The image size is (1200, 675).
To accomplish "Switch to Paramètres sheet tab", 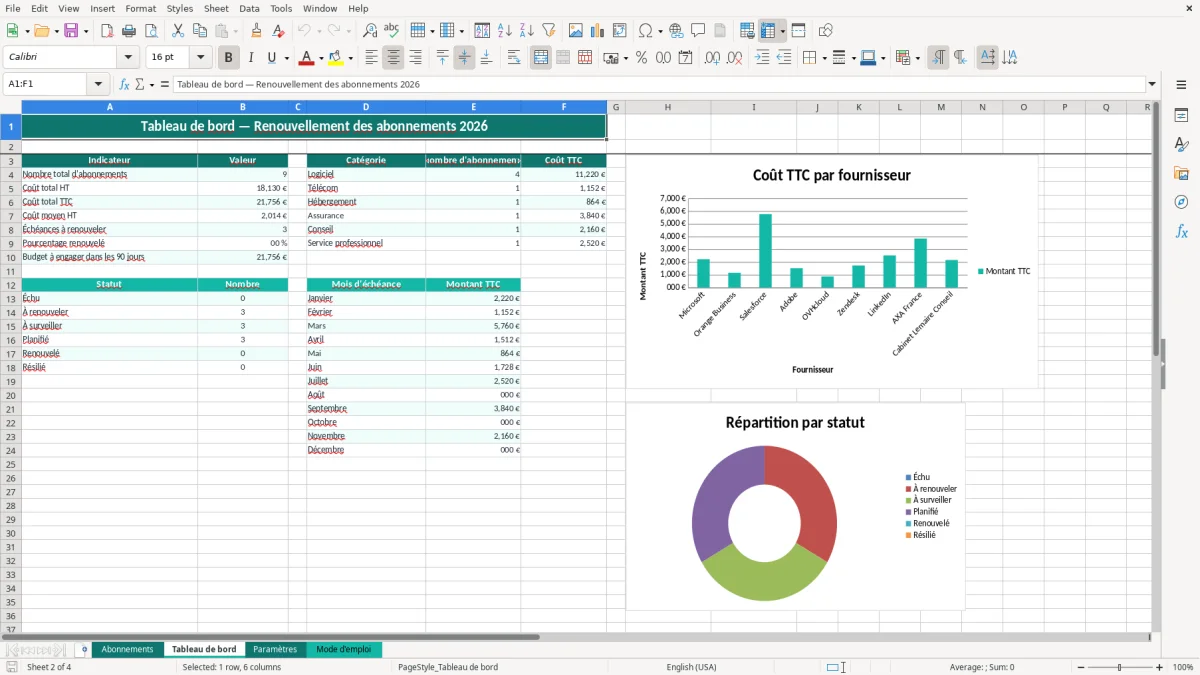I will pyautogui.click(x=275, y=650).
